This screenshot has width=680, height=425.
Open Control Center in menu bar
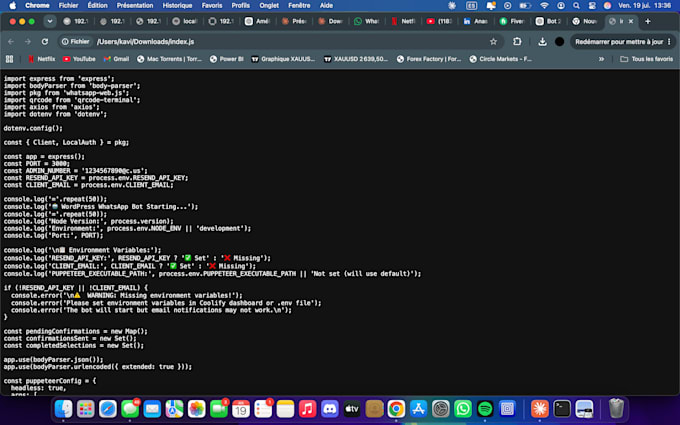(592, 6)
